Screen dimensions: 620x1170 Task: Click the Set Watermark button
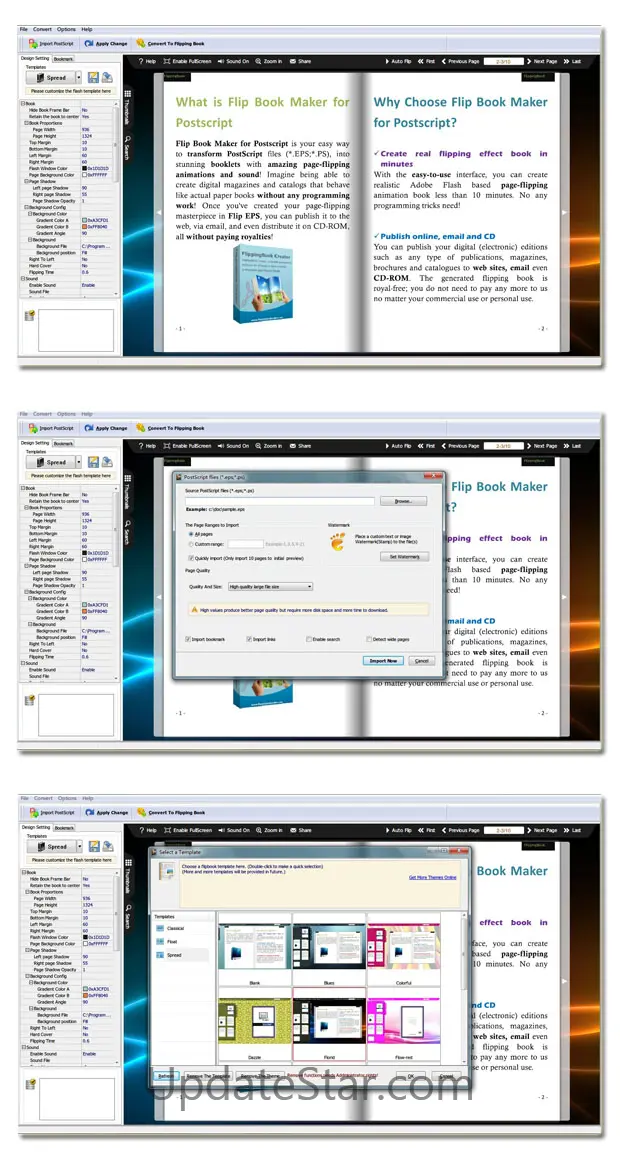click(x=404, y=557)
